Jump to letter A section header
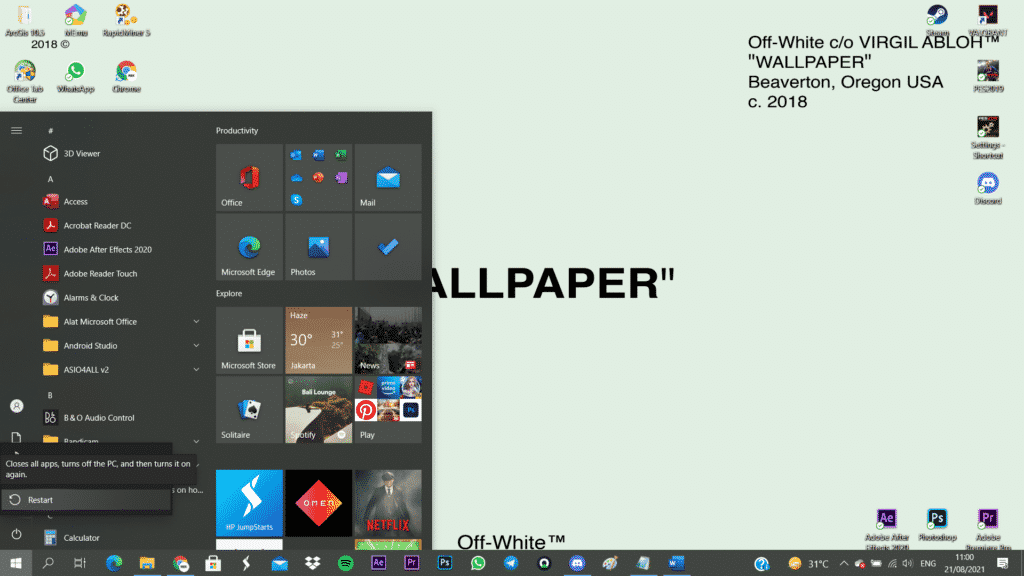The height and width of the screenshot is (576, 1024). (50, 179)
